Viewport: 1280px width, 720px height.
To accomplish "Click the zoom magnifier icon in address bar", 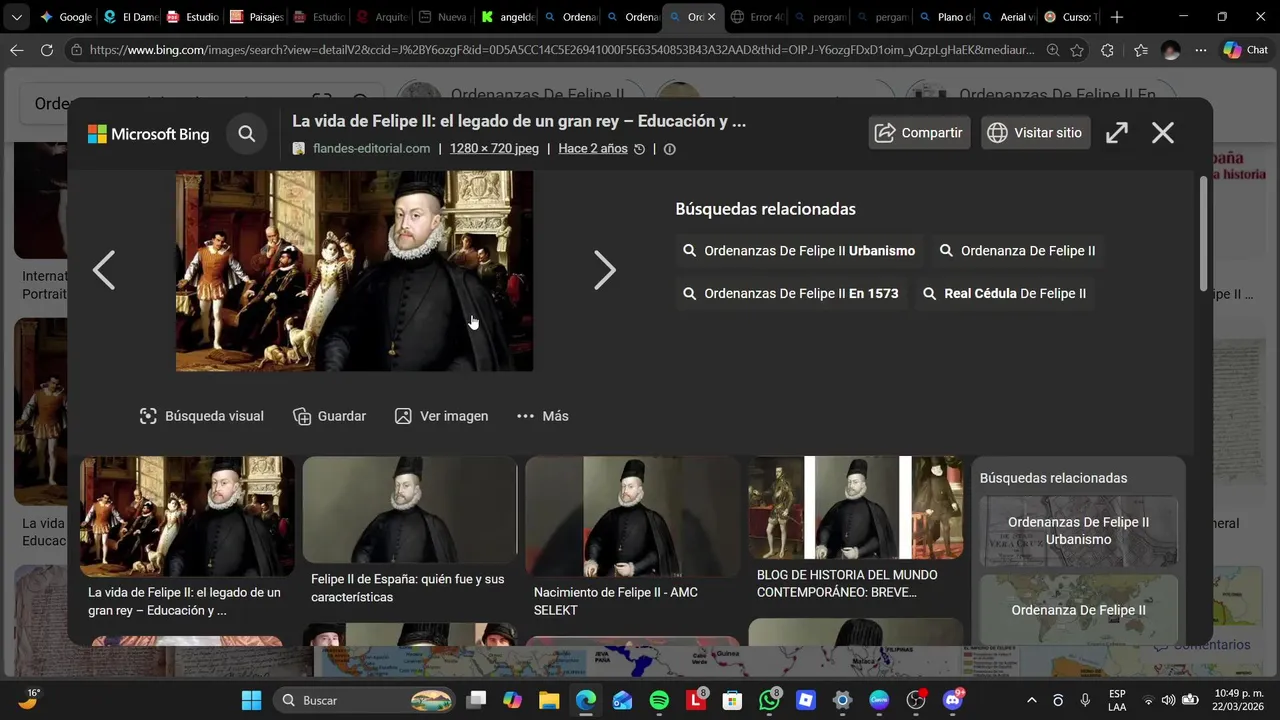I will coord(1053,50).
